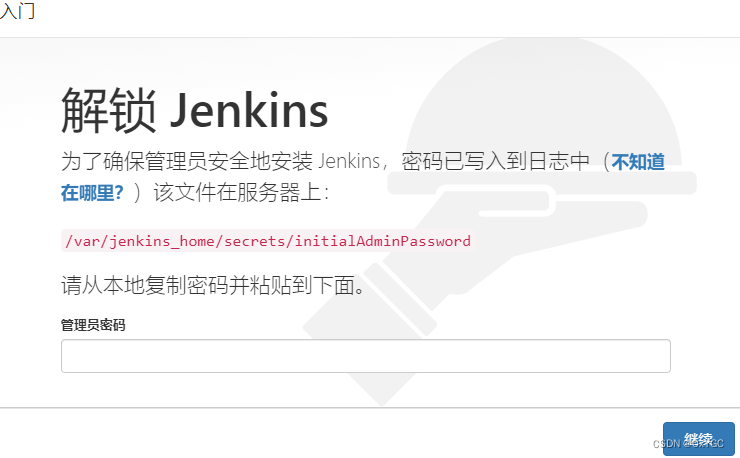The width and height of the screenshot is (740, 458).
Task: Click the CSDN watermark text
Action: click(688, 444)
